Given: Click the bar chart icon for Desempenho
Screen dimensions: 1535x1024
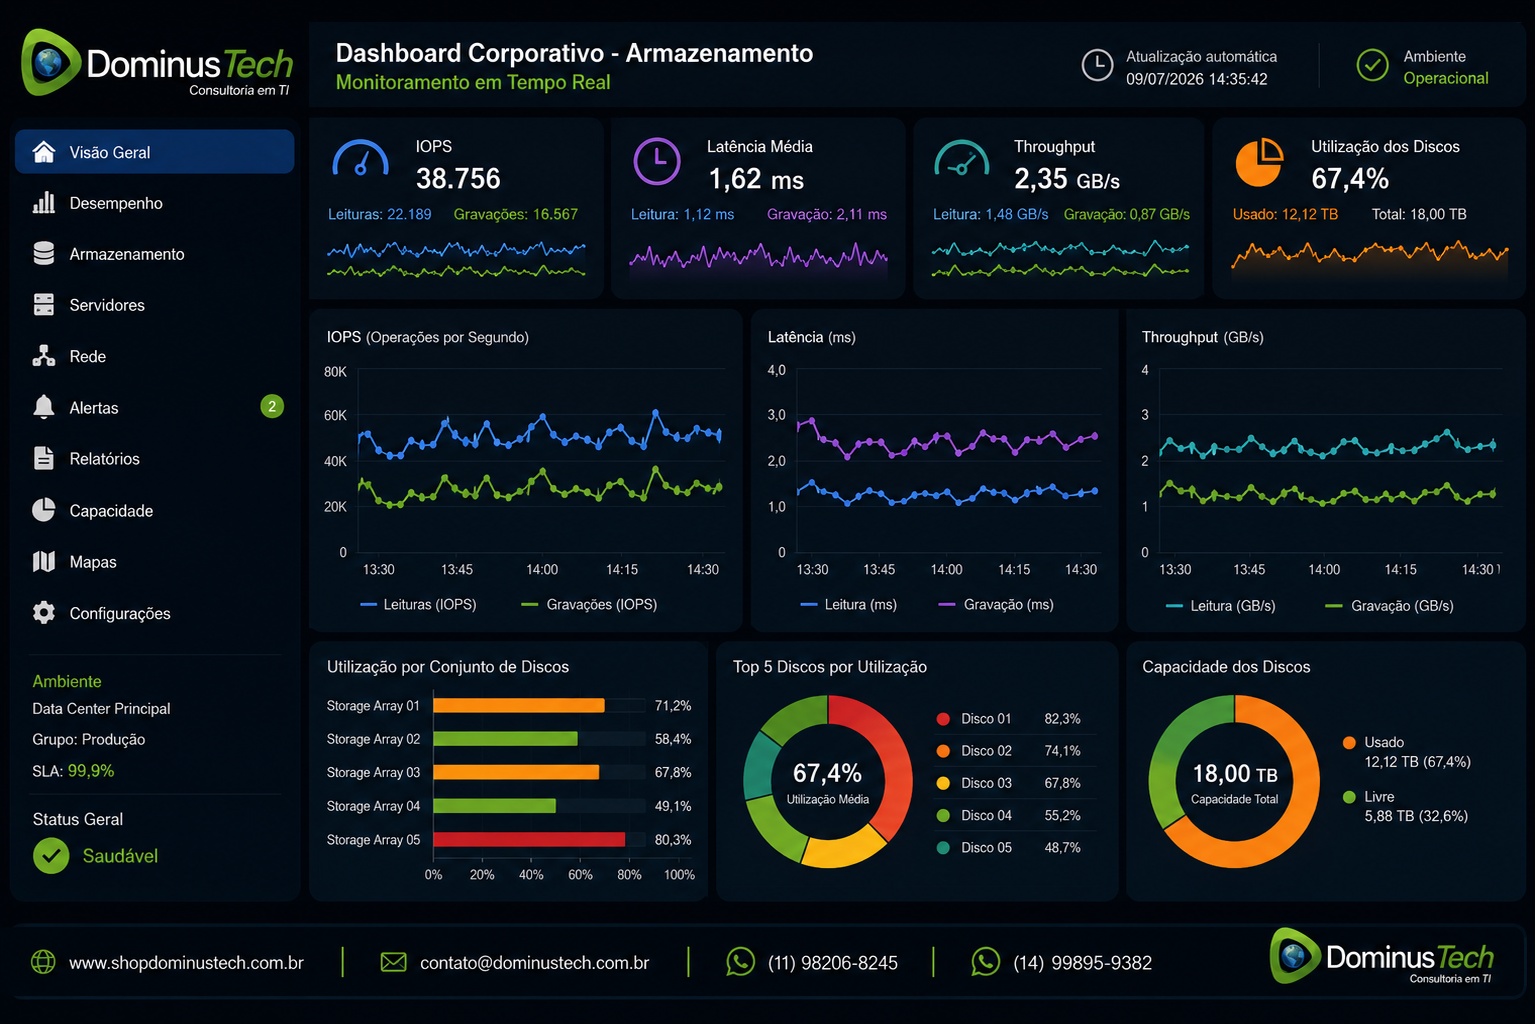Looking at the screenshot, I should click(44, 203).
